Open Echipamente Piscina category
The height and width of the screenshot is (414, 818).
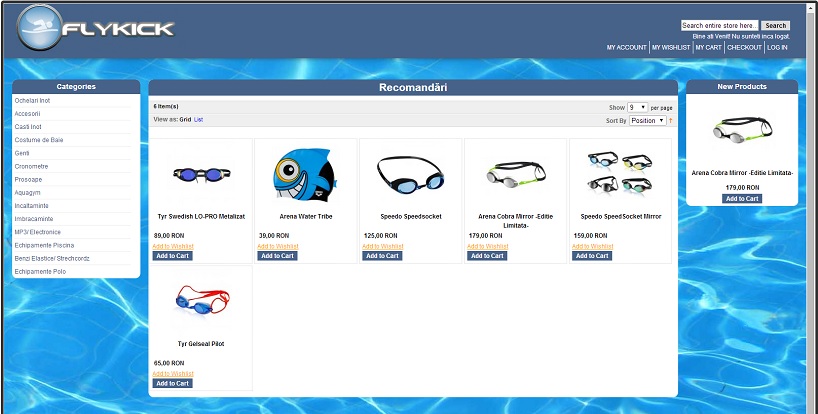(x=44, y=245)
